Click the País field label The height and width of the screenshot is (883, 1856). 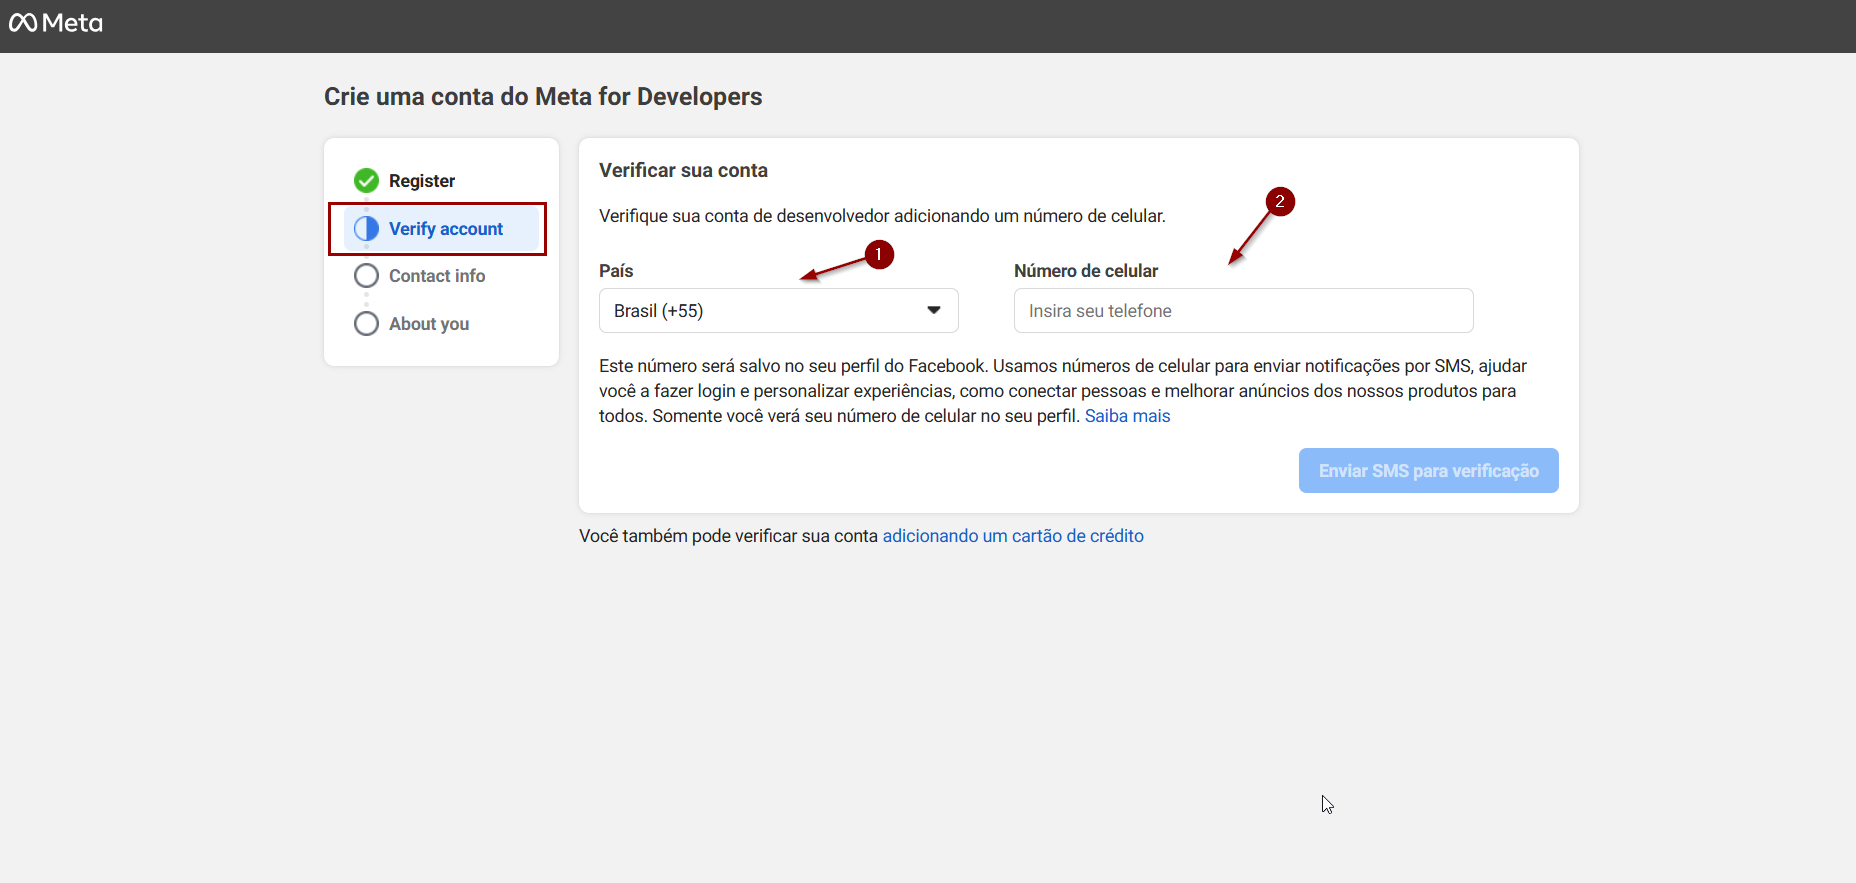(x=616, y=271)
